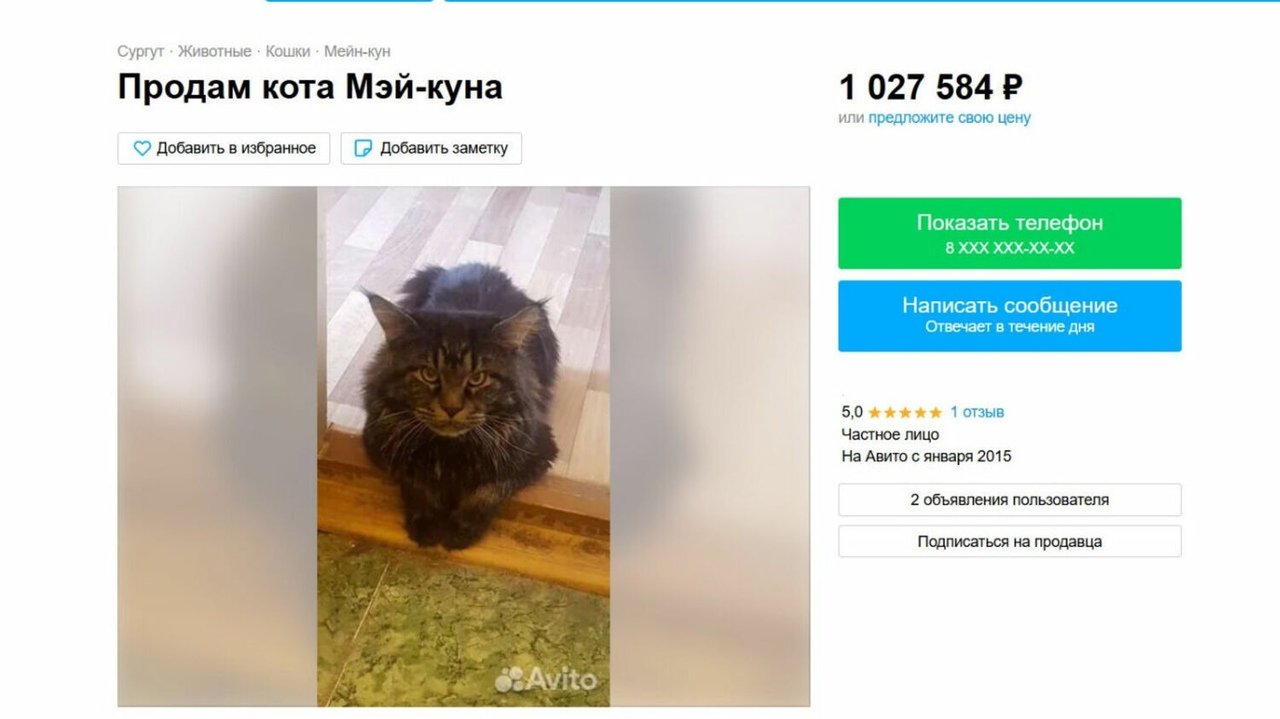Viewport: 1280px width, 719px height.
Task: Click the listing title Продам кота Мэй-куна
Action: coord(310,87)
